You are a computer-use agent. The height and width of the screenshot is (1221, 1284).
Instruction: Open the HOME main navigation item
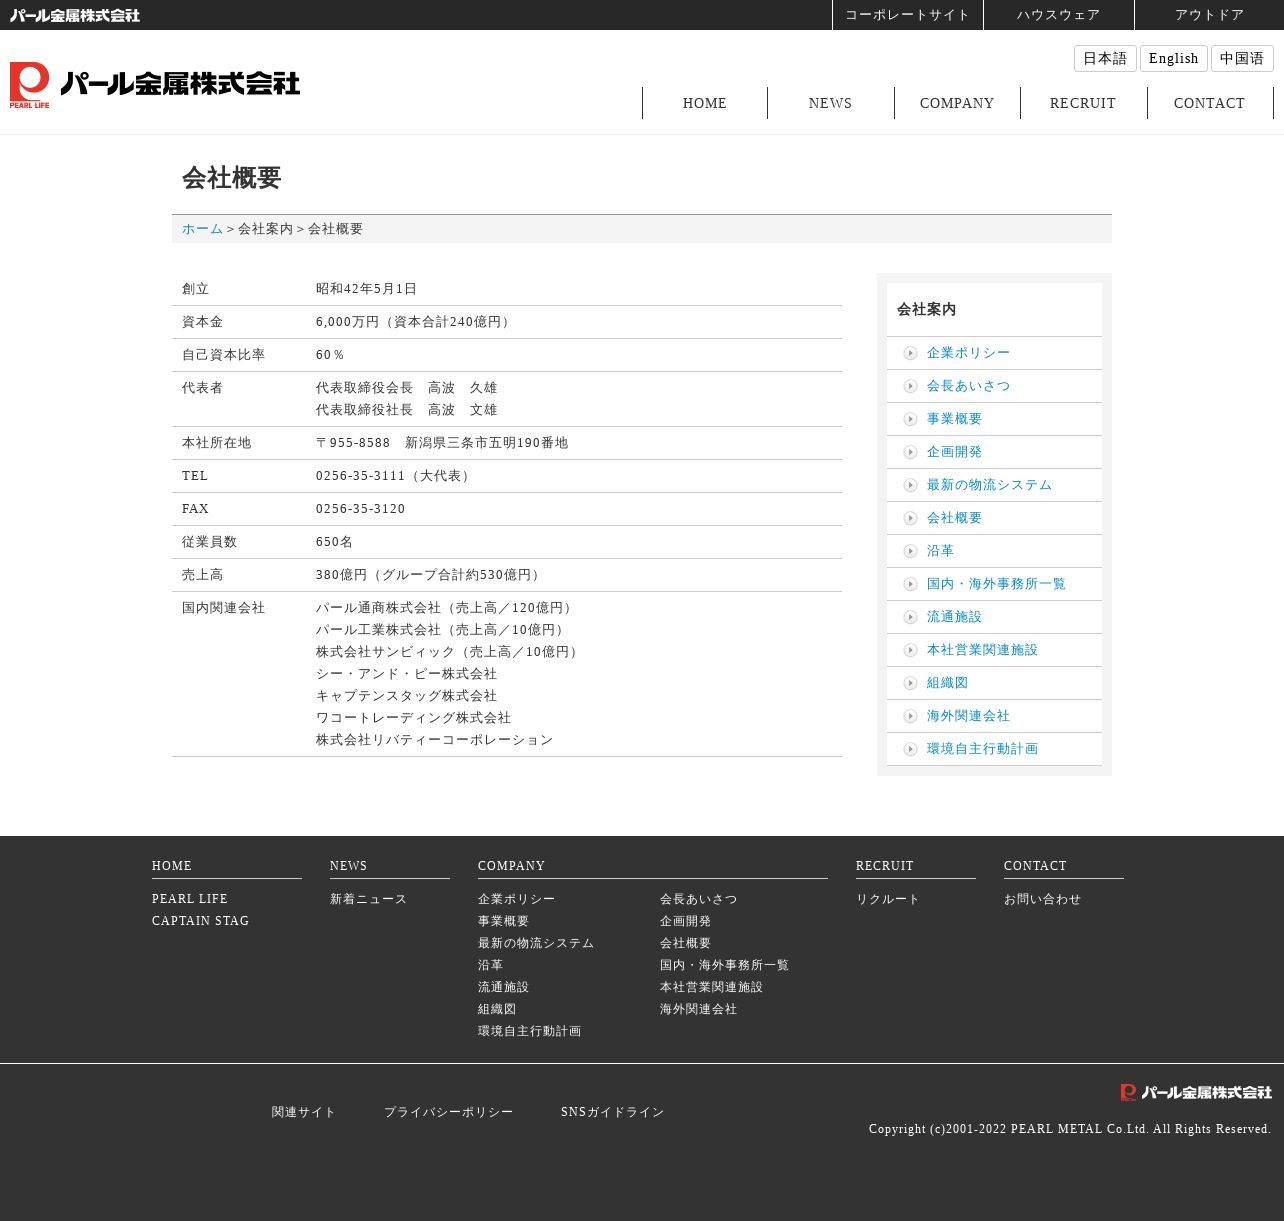click(x=705, y=103)
